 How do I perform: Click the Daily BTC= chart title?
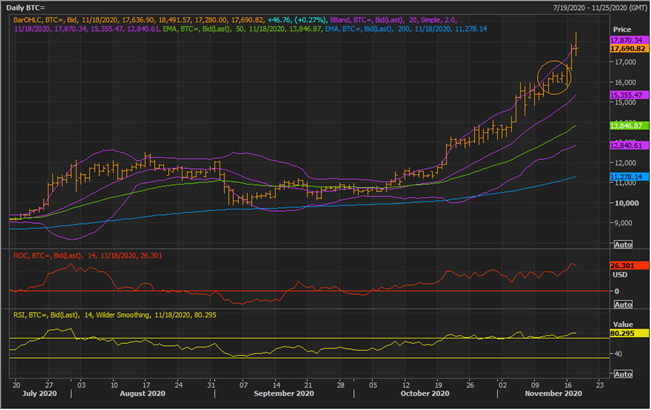[25, 8]
